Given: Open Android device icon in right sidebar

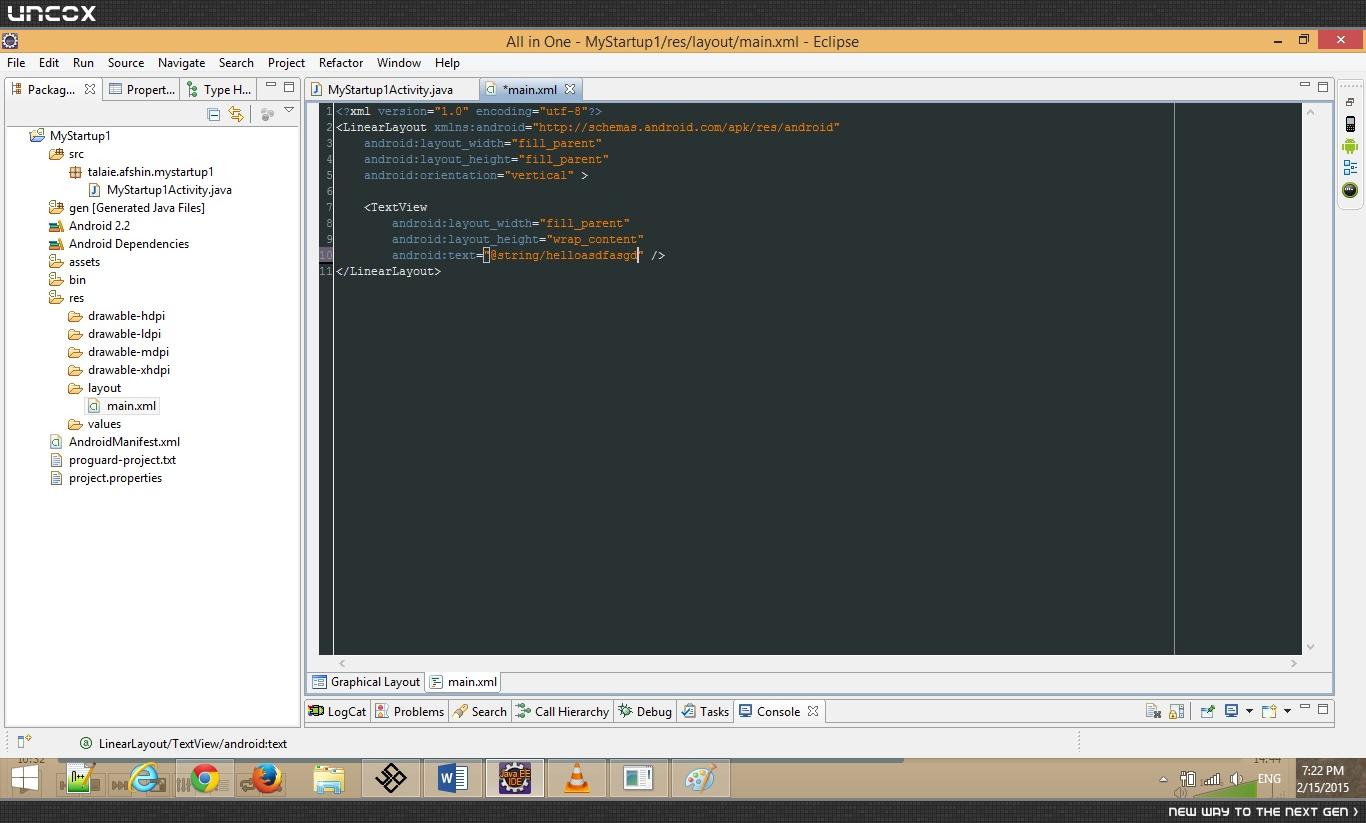Looking at the screenshot, I should [x=1350, y=125].
